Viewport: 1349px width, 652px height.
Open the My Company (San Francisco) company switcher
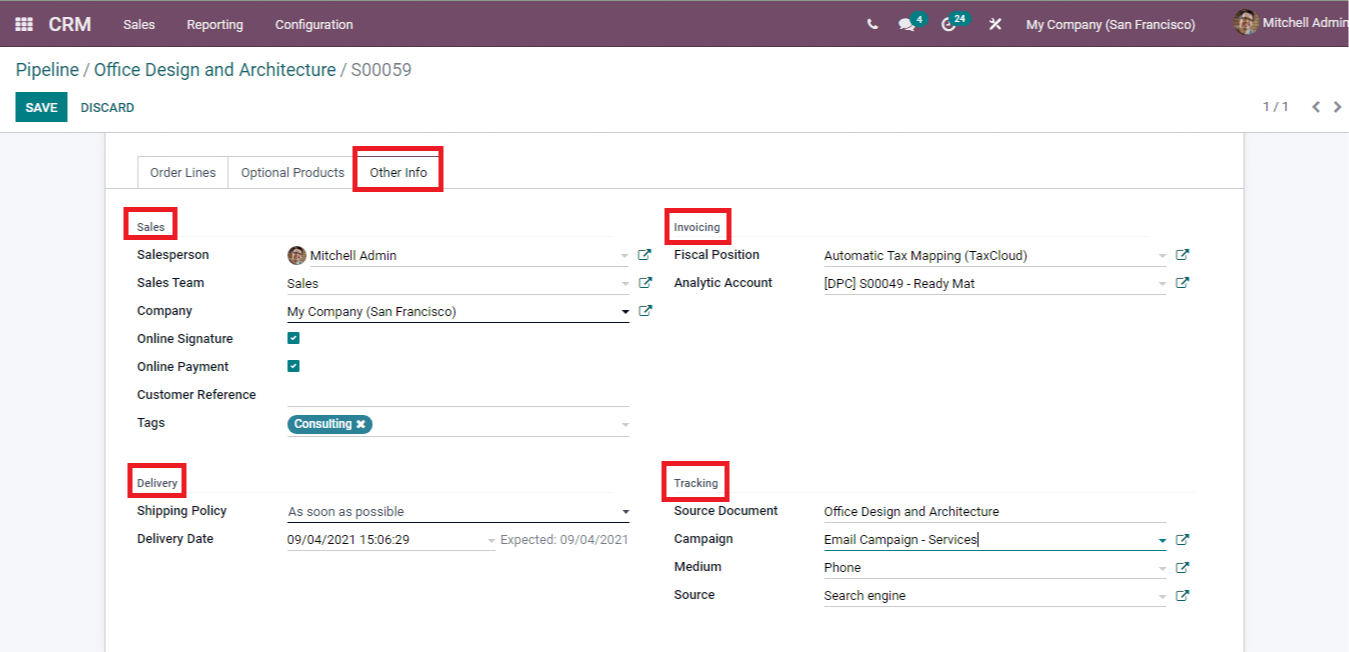click(1110, 24)
